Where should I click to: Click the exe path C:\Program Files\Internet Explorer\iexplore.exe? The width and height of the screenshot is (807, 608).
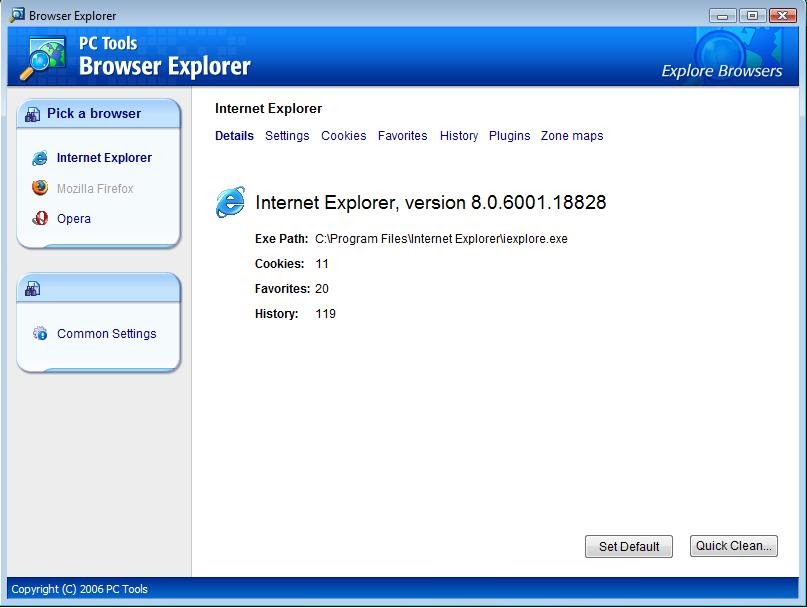point(441,239)
